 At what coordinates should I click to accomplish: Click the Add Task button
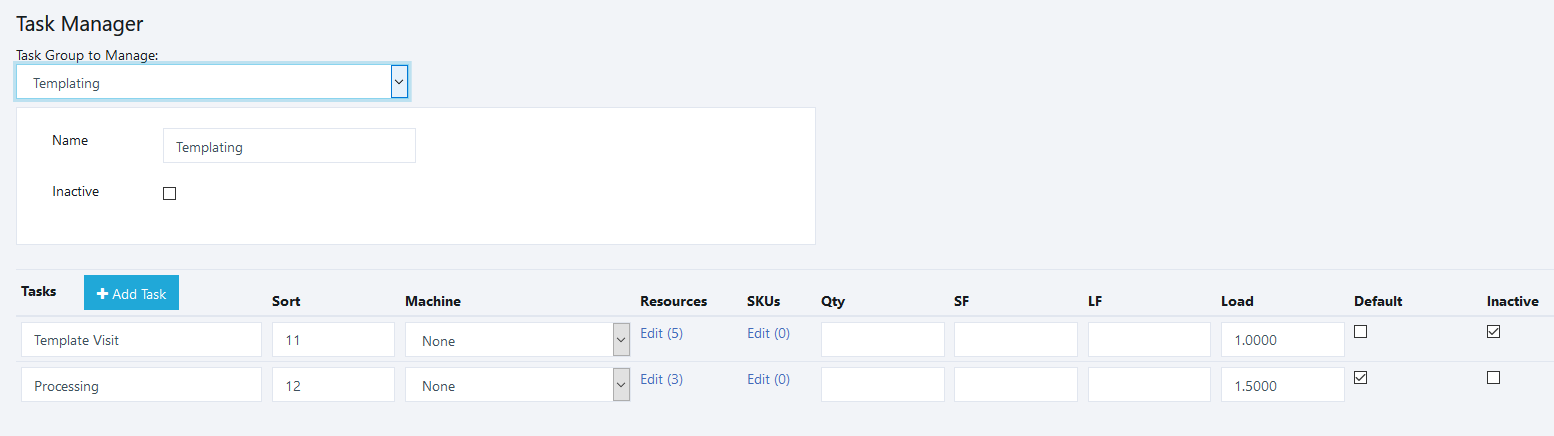pos(131,293)
